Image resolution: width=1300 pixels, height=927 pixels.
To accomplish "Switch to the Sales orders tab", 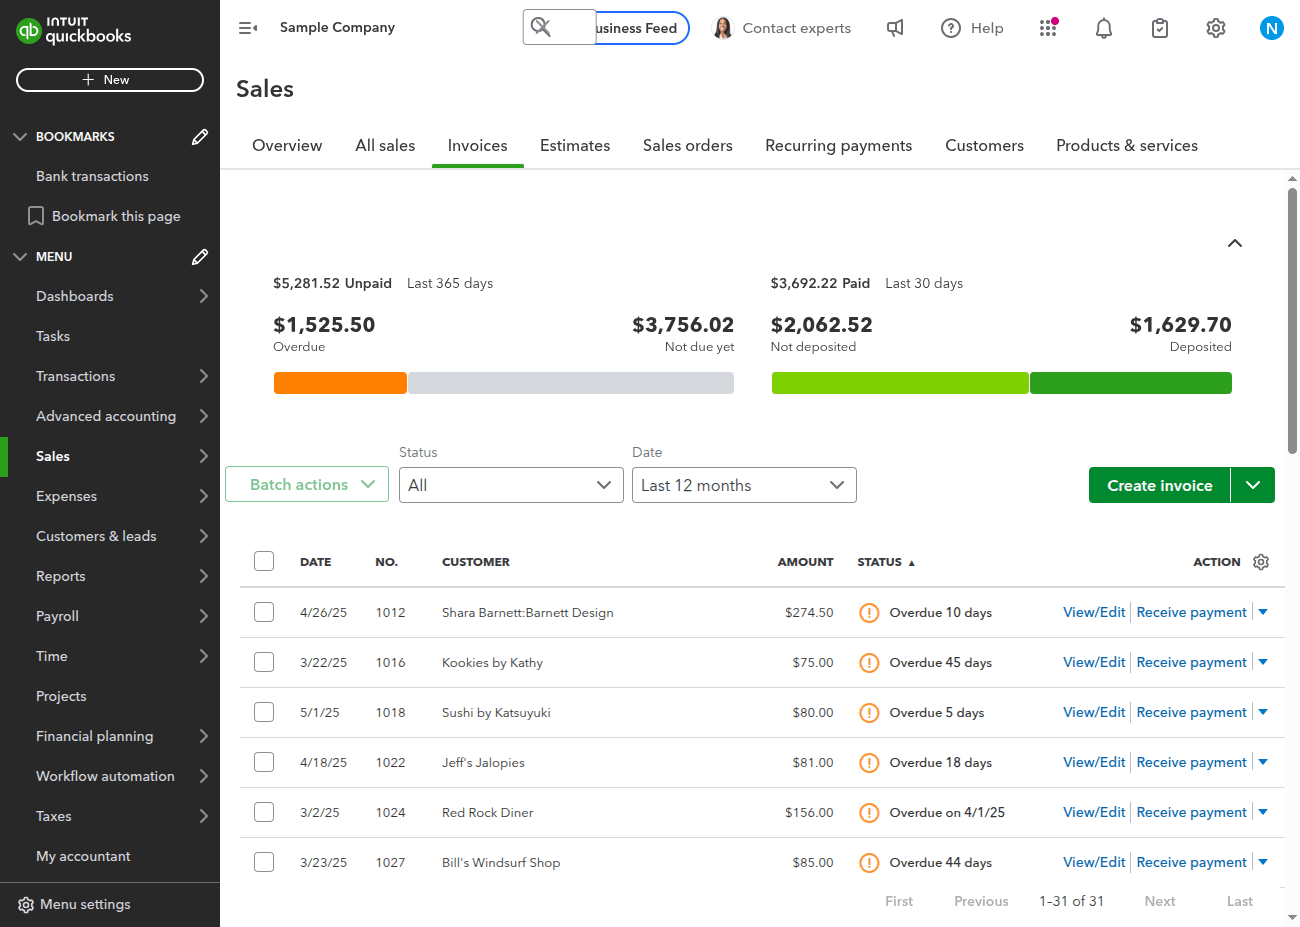I will (688, 146).
